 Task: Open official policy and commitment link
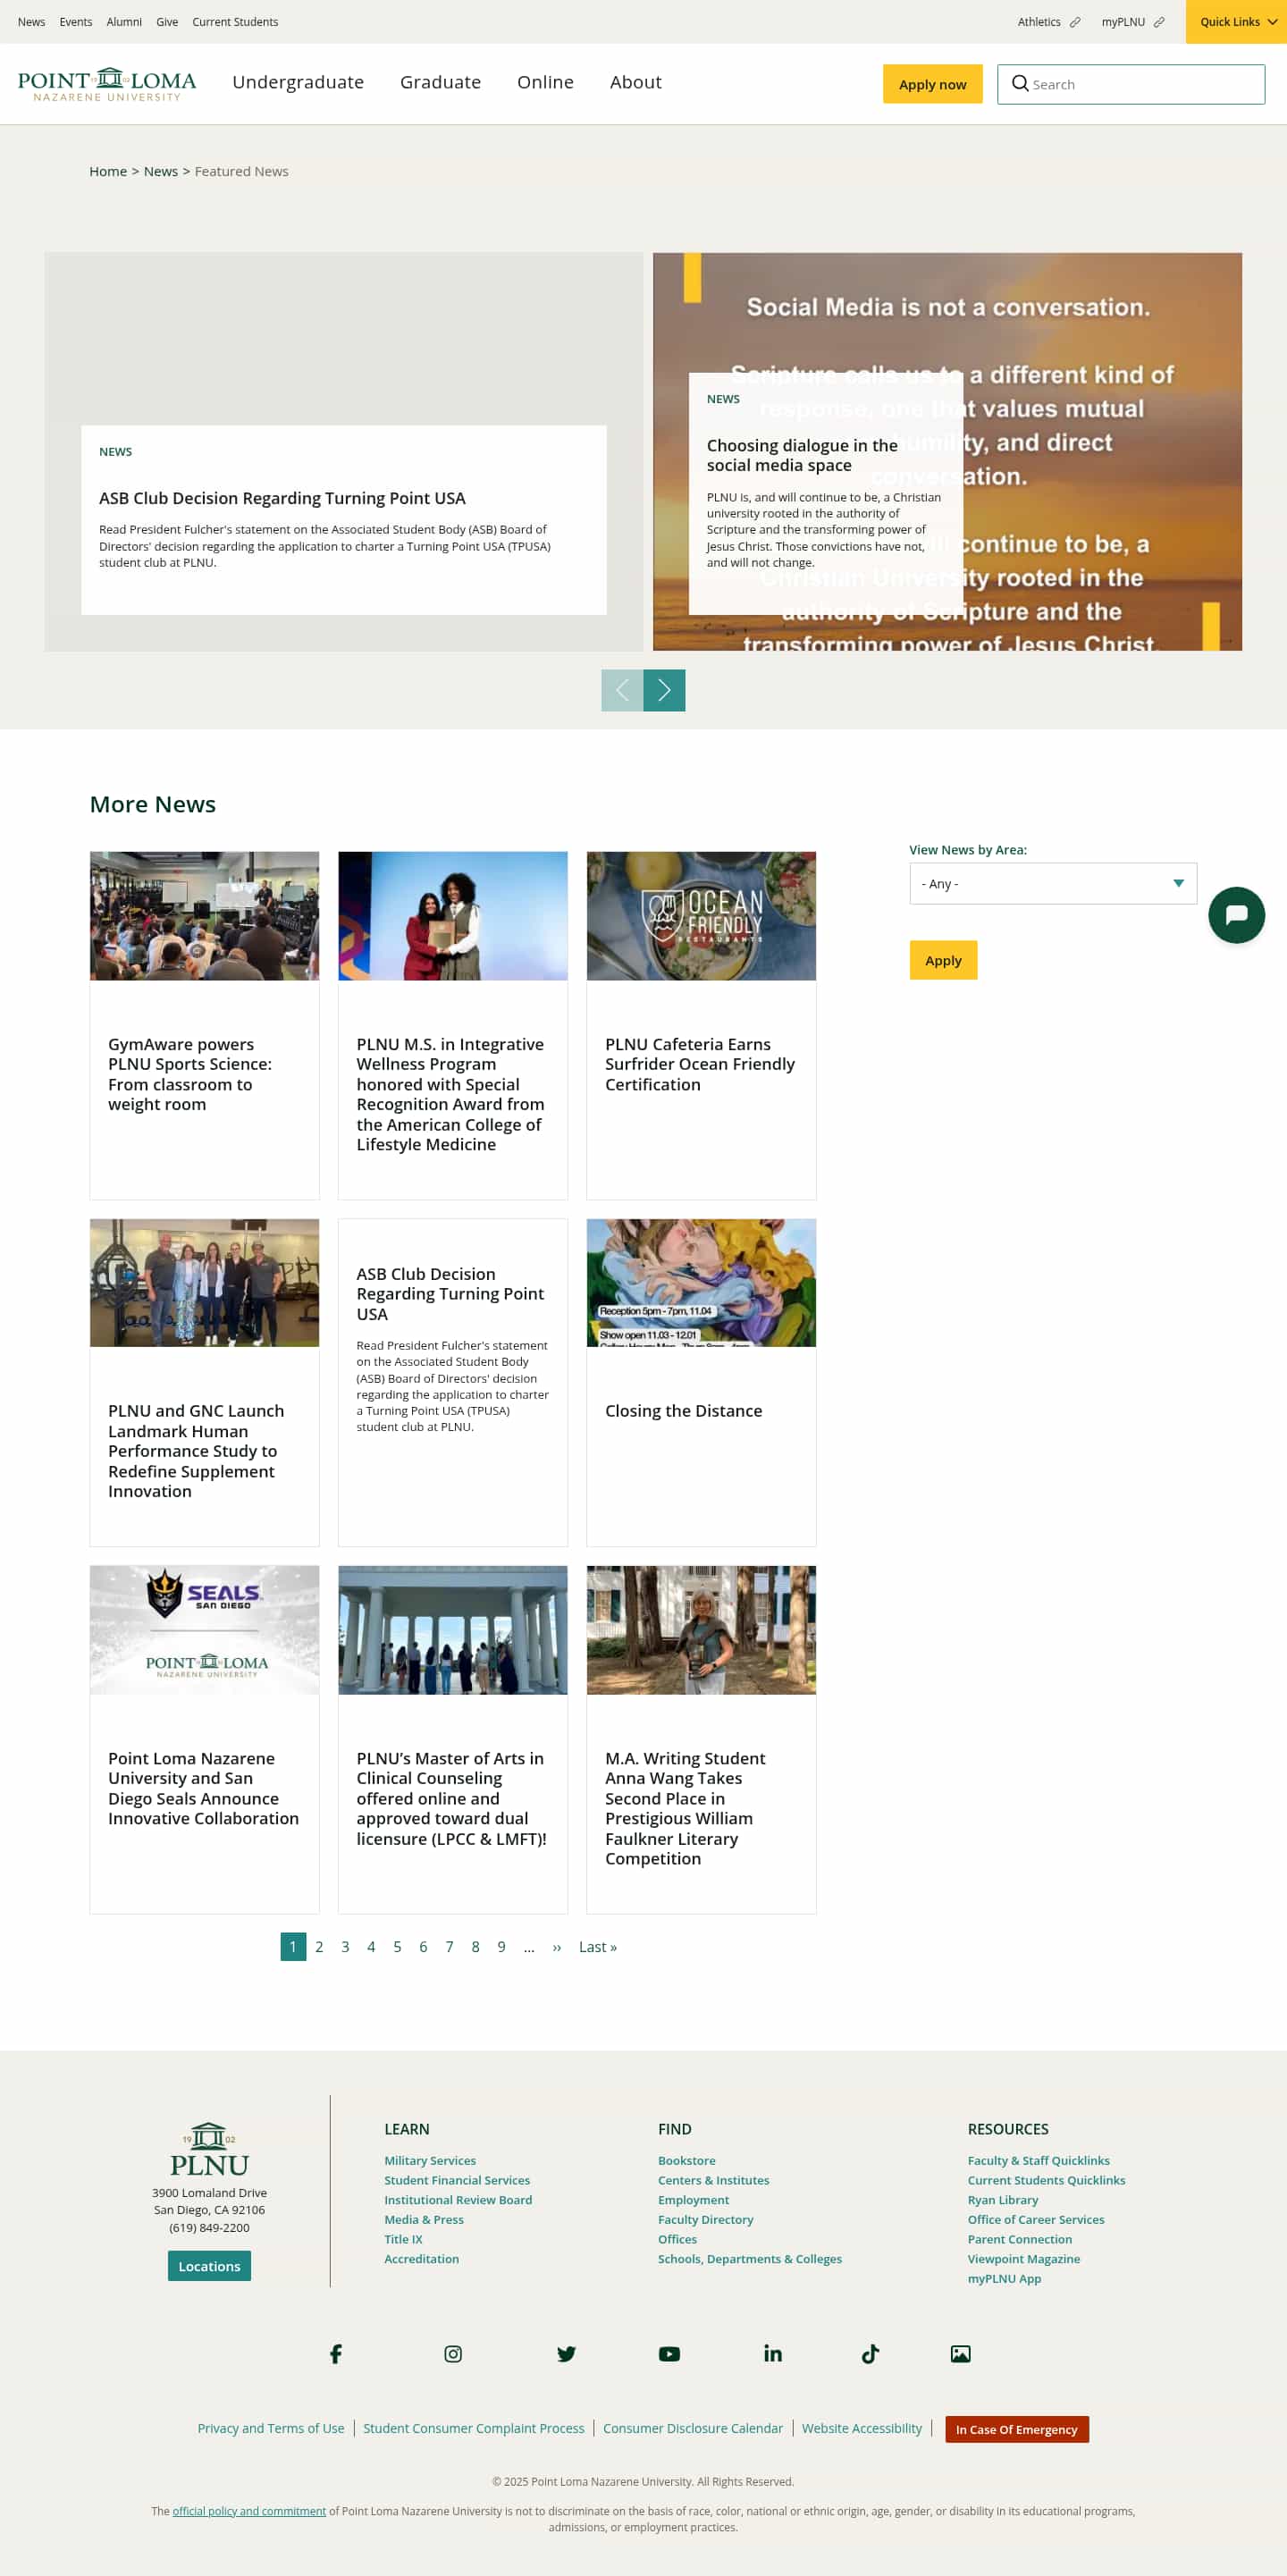click(x=249, y=2511)
